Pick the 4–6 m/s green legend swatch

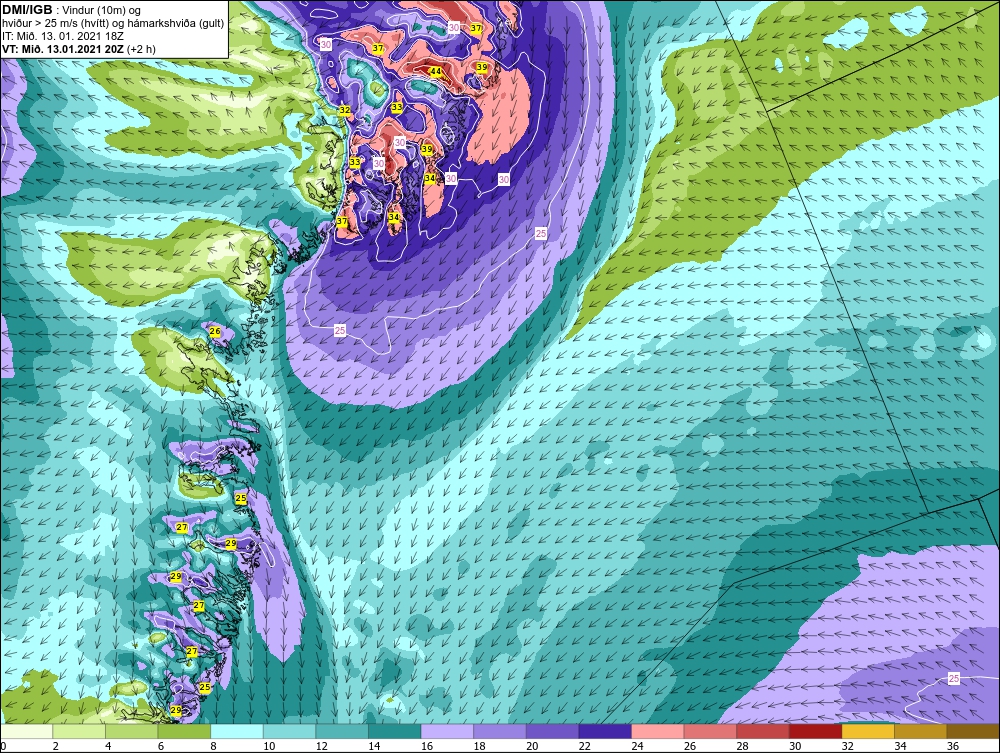pyautogui.click(x=132, y=731)
